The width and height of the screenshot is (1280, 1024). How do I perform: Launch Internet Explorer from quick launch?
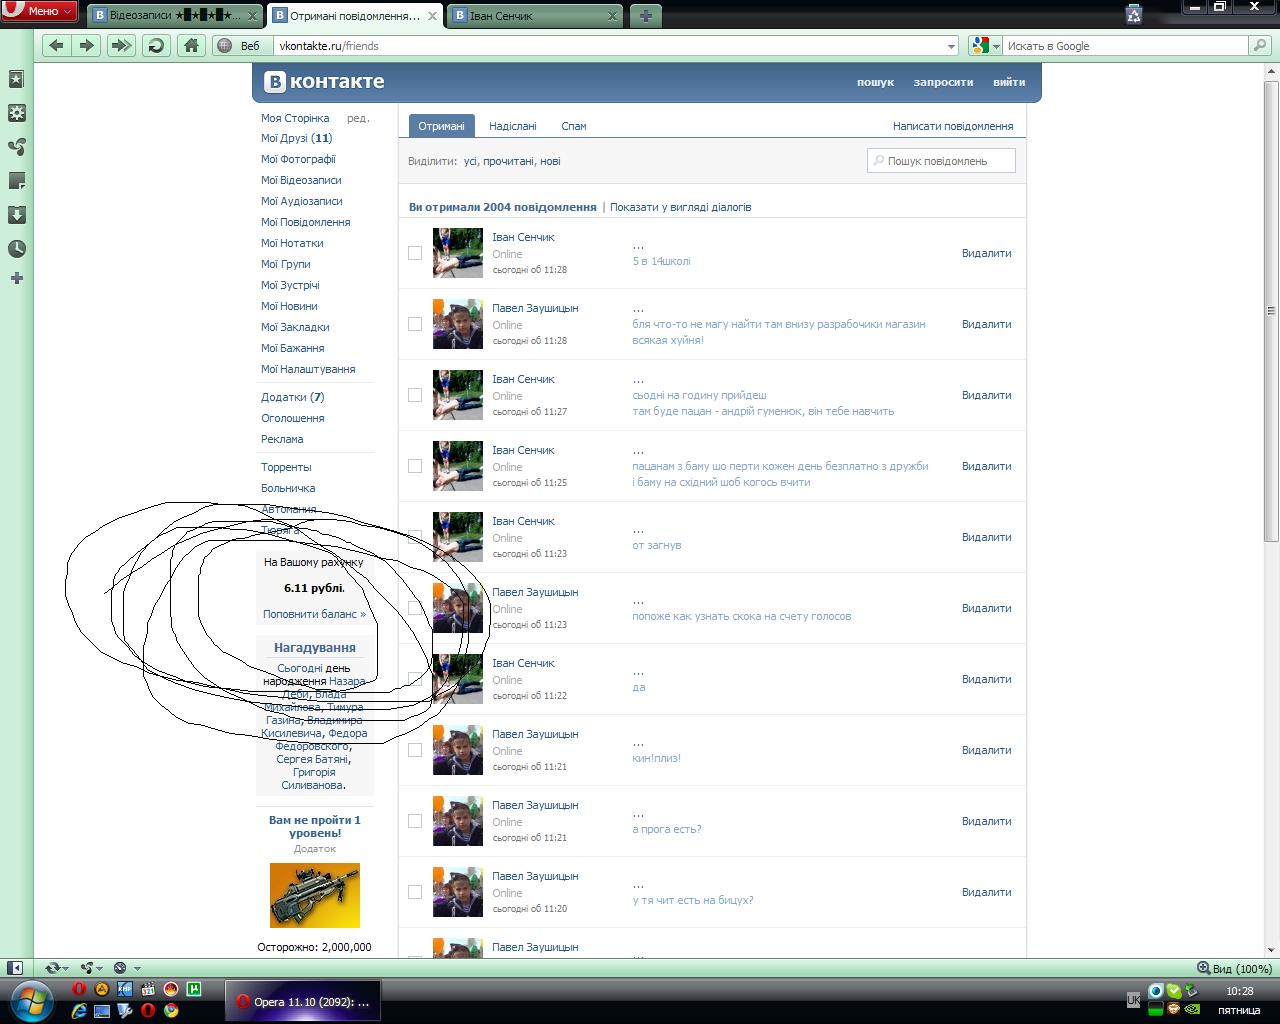[78, 1011]
